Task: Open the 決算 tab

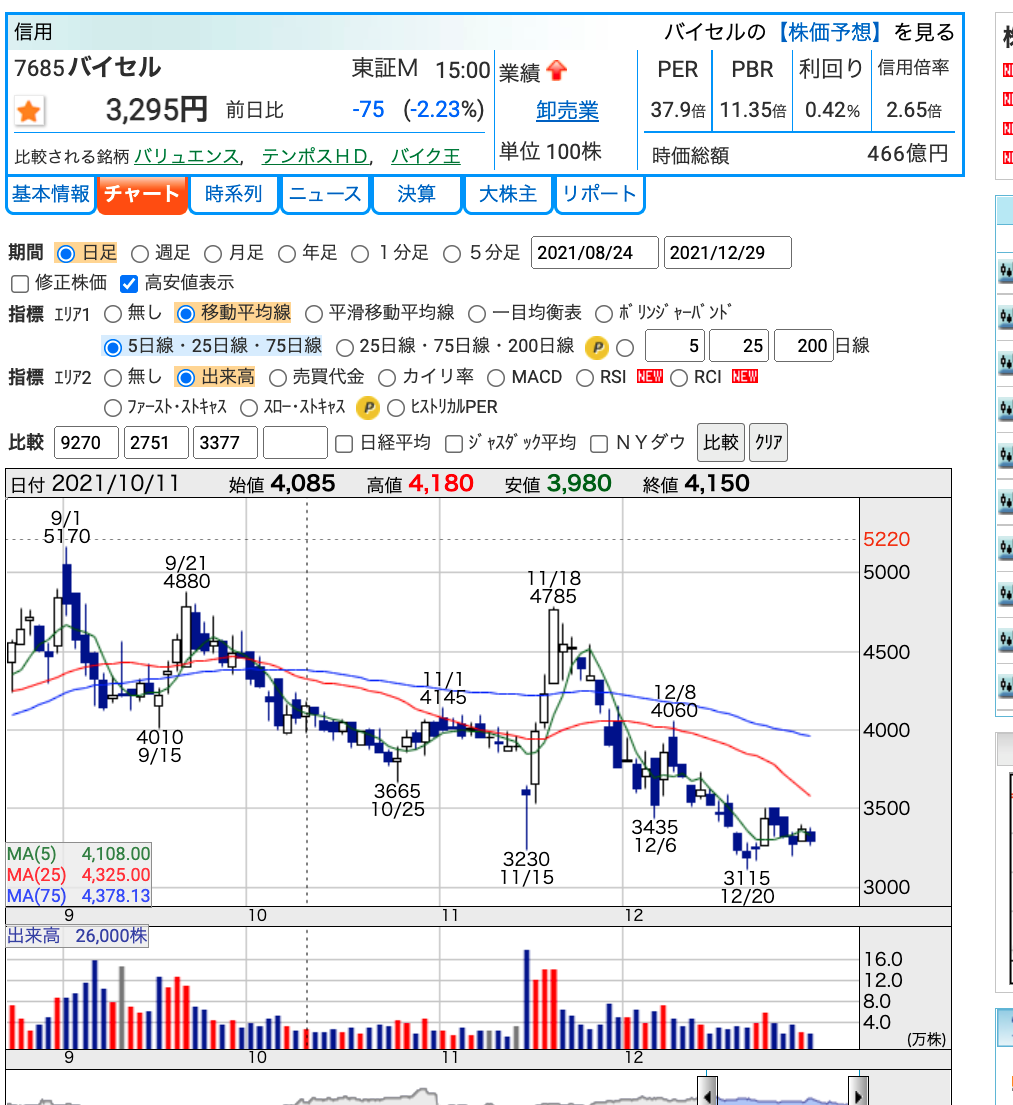Action: pos(416,194)
